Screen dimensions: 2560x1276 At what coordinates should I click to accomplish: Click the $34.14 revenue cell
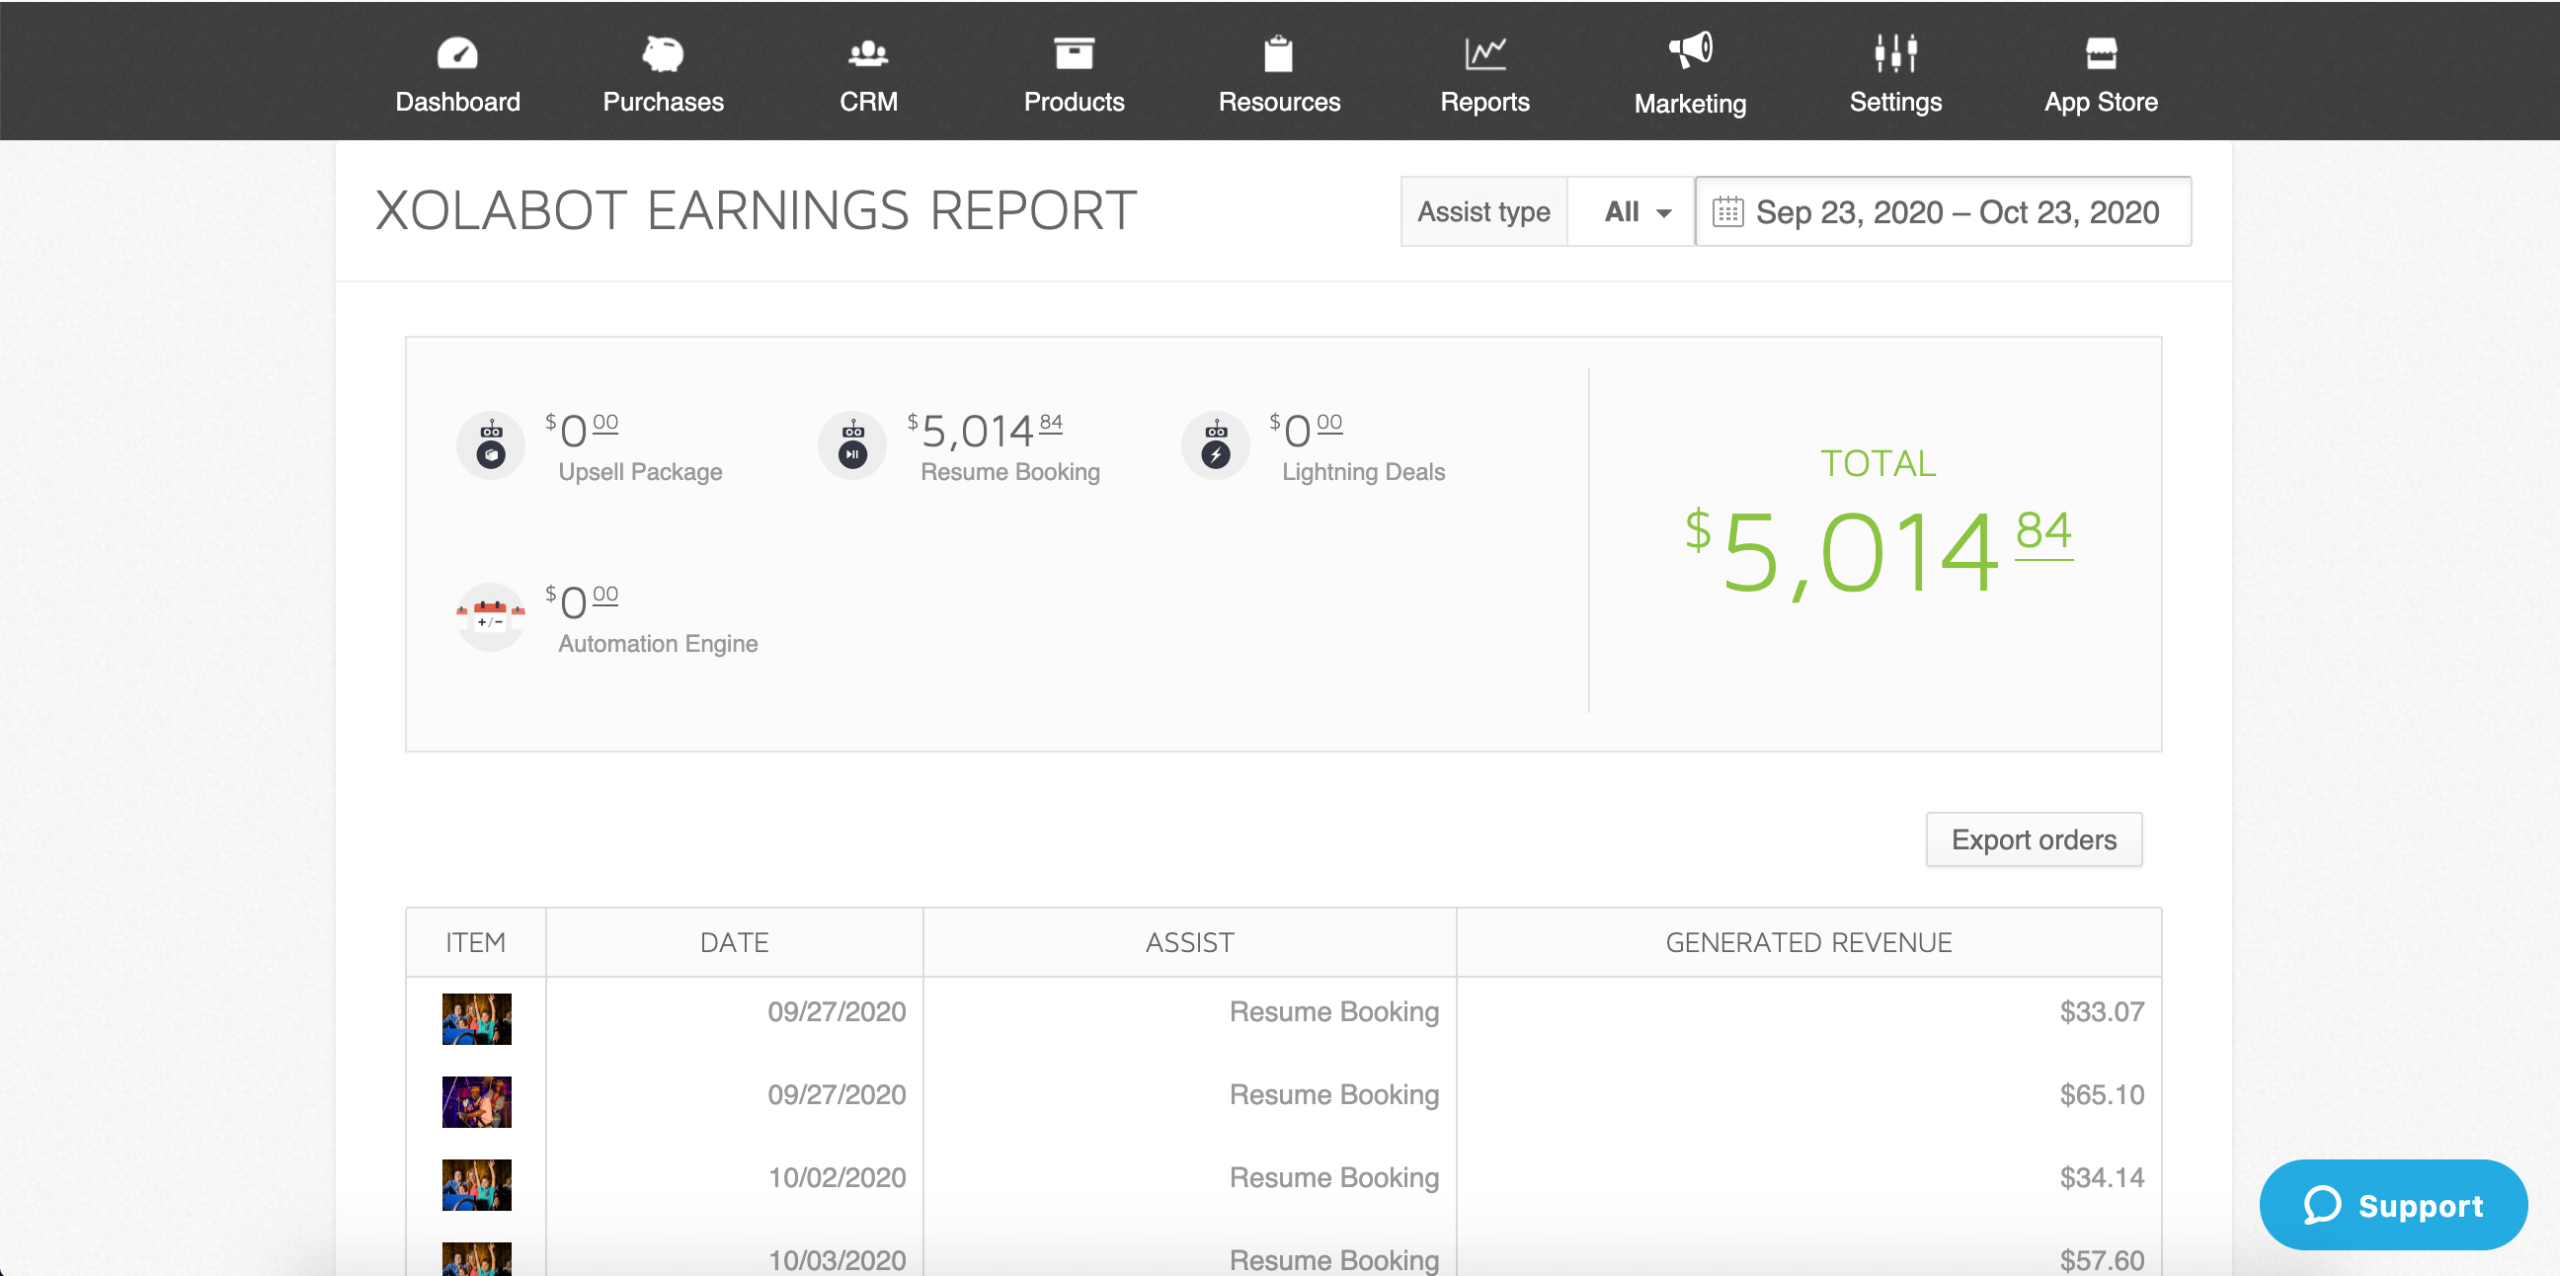pos(2102,1178)
